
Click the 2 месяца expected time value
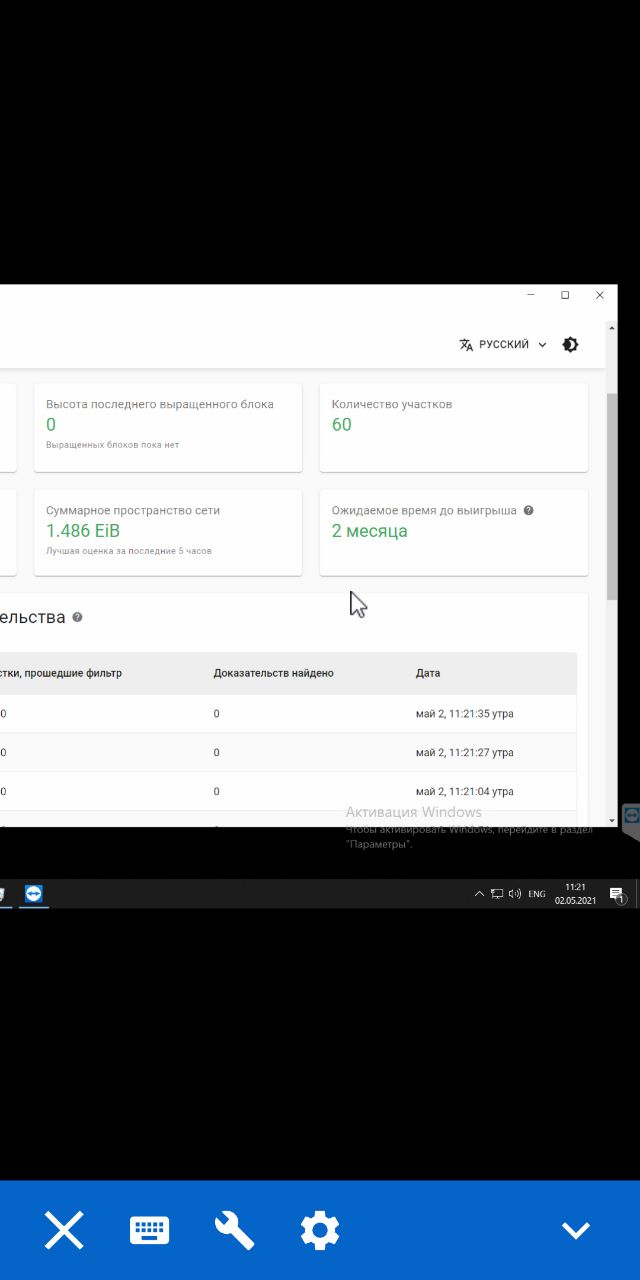(370, 531)
